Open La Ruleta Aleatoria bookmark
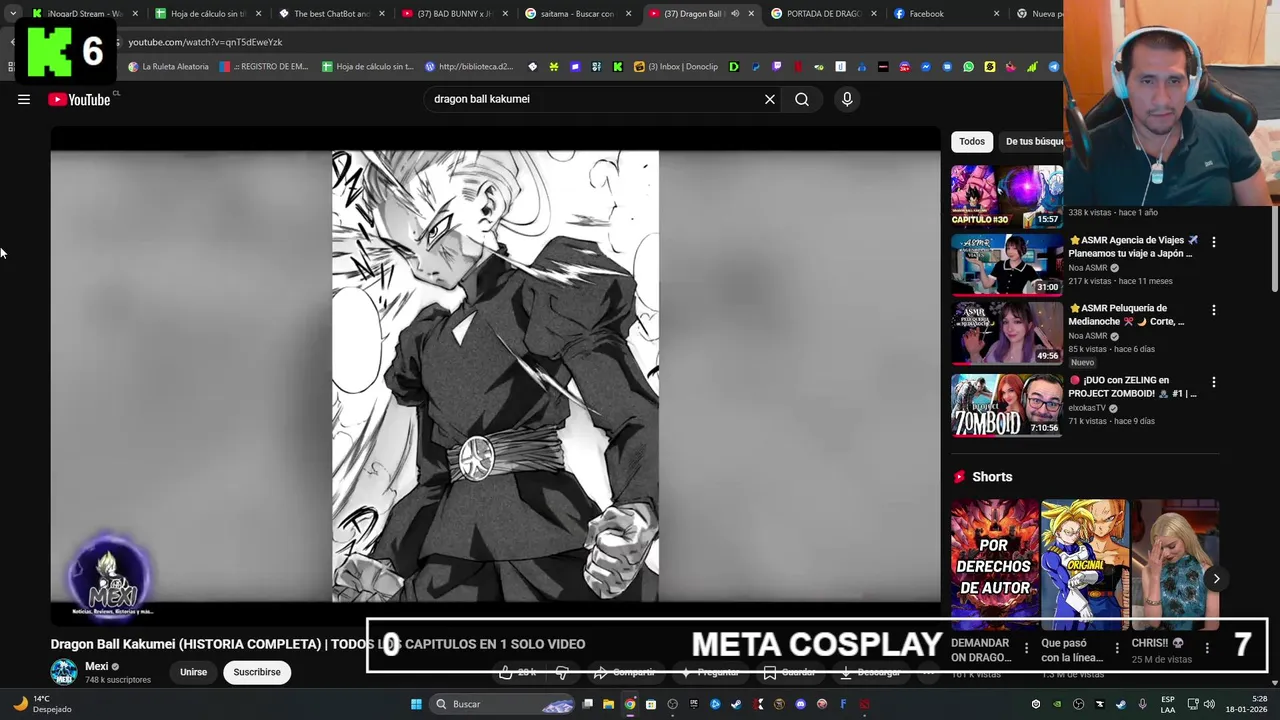 pyautogui.click(x=168, y=67)
